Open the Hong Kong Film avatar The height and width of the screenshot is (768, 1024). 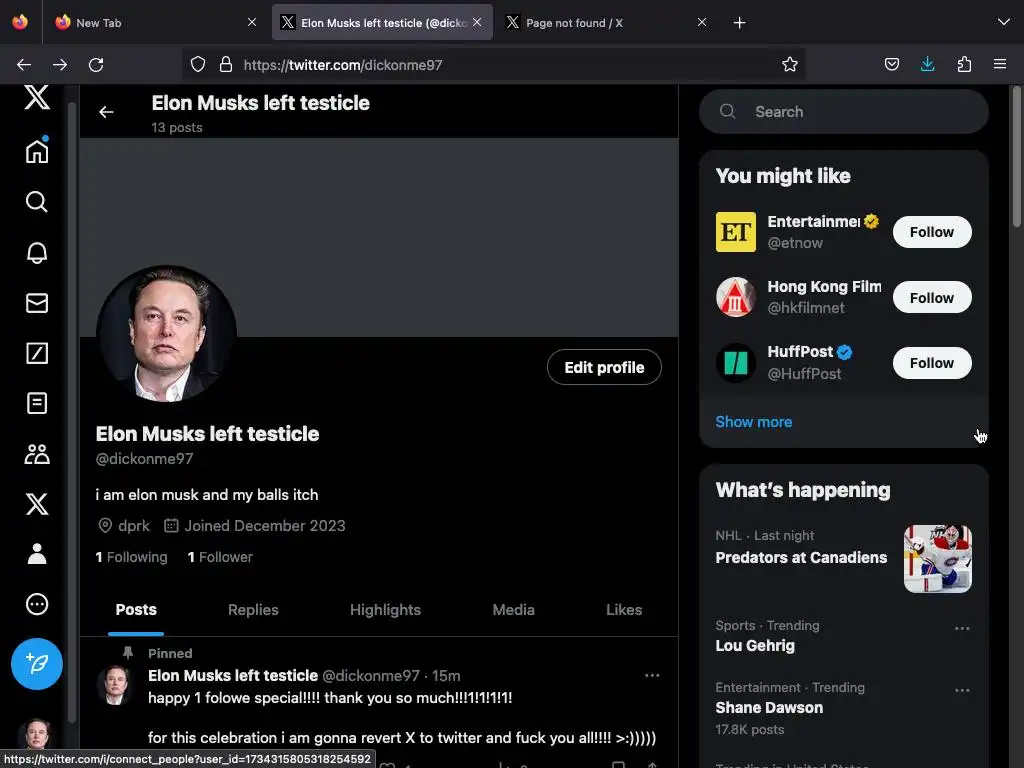coord(736,297)
